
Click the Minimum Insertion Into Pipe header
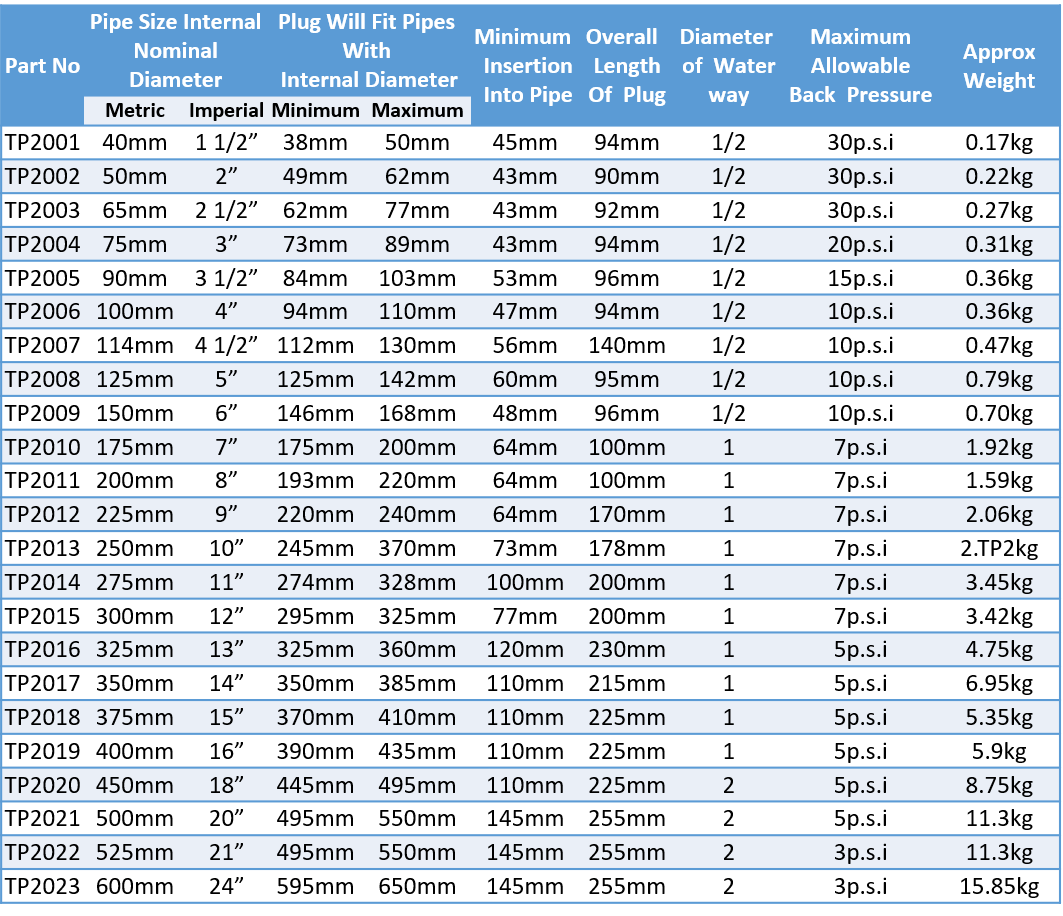click(523, 66)
